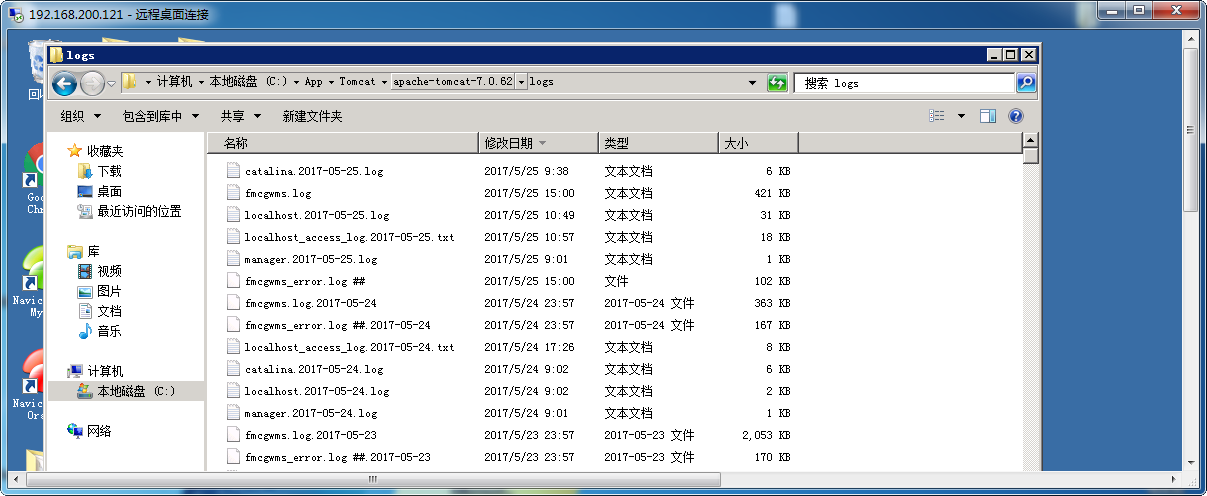The height and width of the screenshot is (496, 1207).
Task: Click remote desktop horizontal scrollbar thumb
Action: [374, 480]
